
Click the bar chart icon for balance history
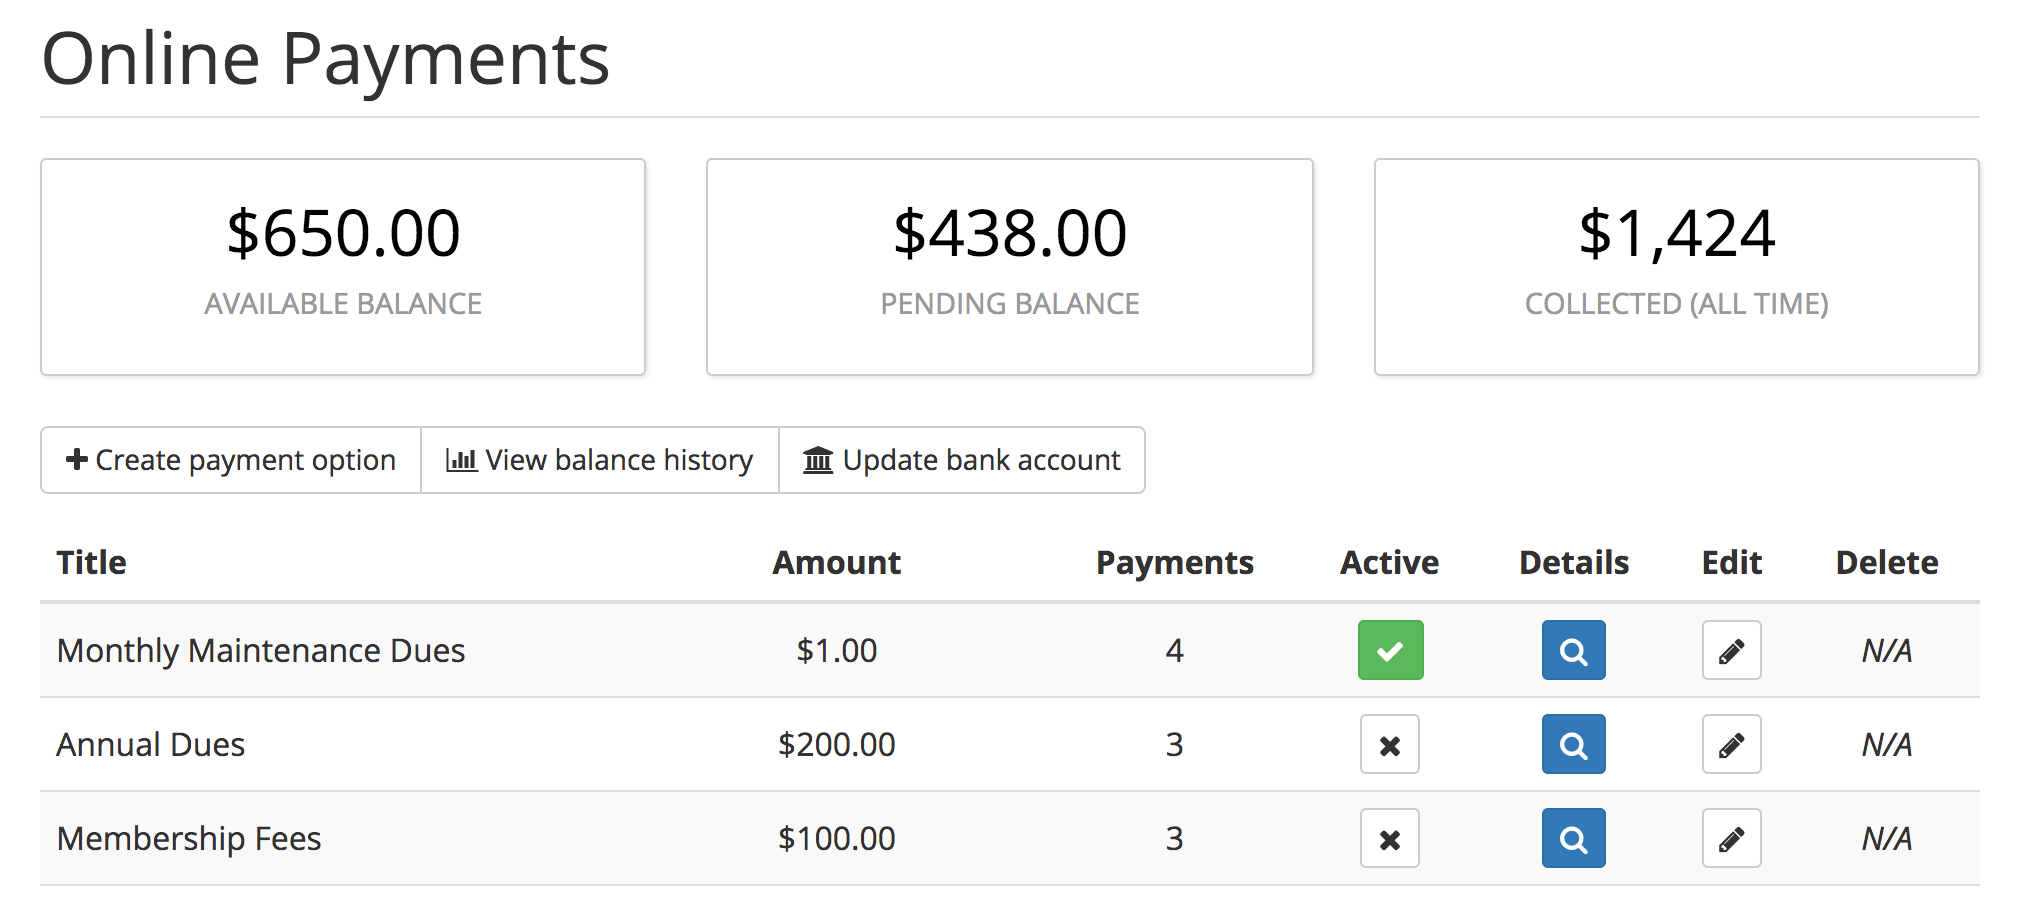(461, 460)
